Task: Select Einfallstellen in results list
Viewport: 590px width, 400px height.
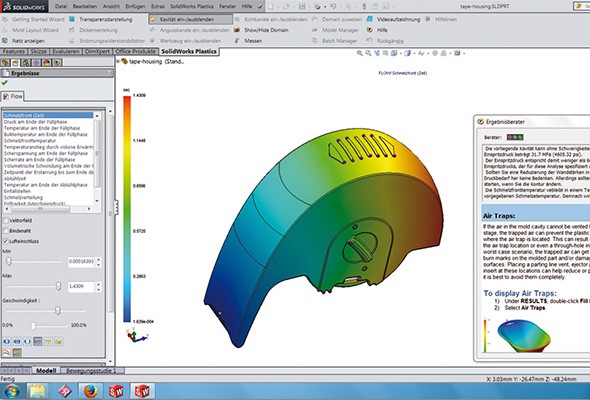Action: [17, 191]
